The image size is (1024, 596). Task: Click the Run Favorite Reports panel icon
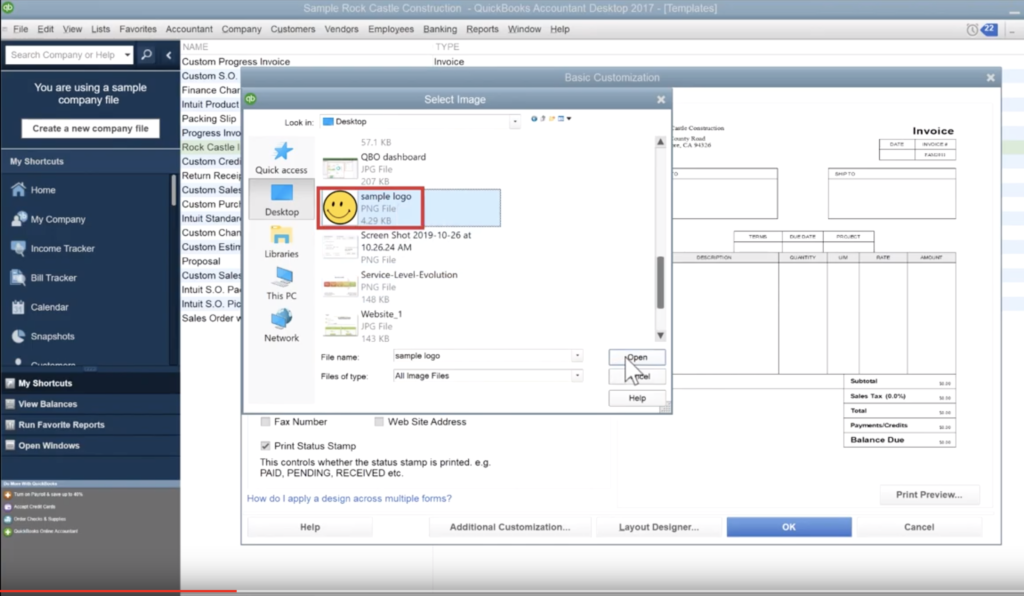10,425
